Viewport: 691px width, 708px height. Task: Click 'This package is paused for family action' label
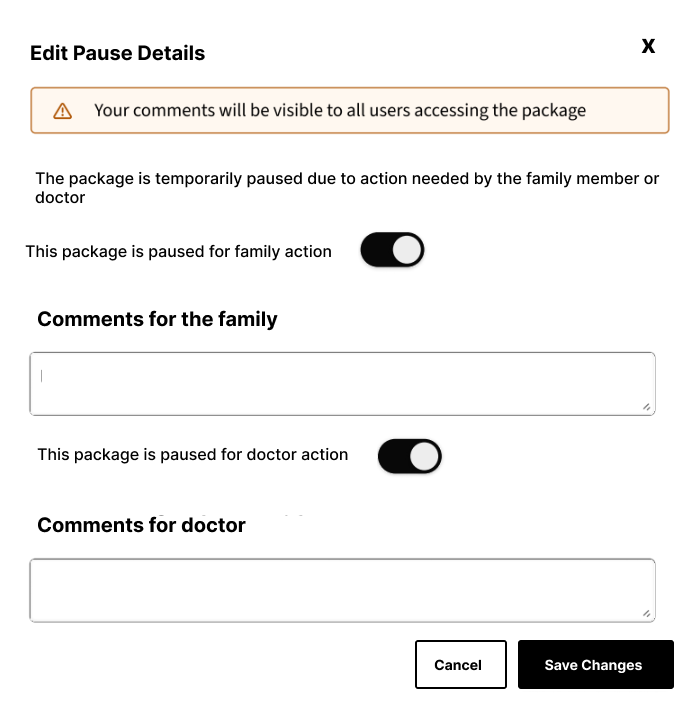178,252
